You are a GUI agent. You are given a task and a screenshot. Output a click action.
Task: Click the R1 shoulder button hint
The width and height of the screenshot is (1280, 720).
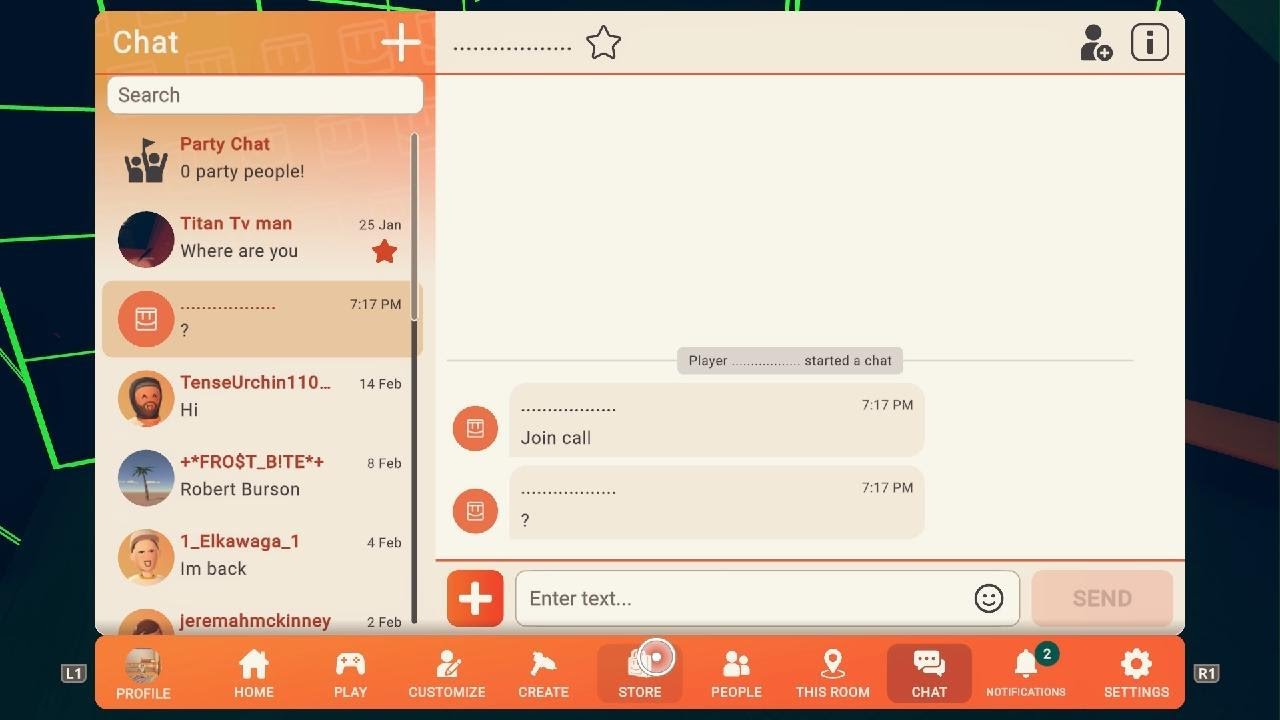point(1207,673)
